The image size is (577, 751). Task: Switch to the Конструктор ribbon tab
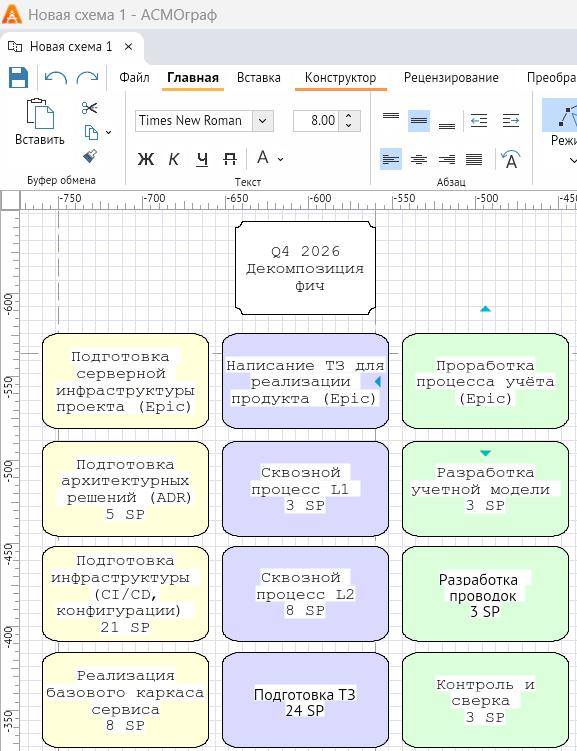tap(340, 78)
